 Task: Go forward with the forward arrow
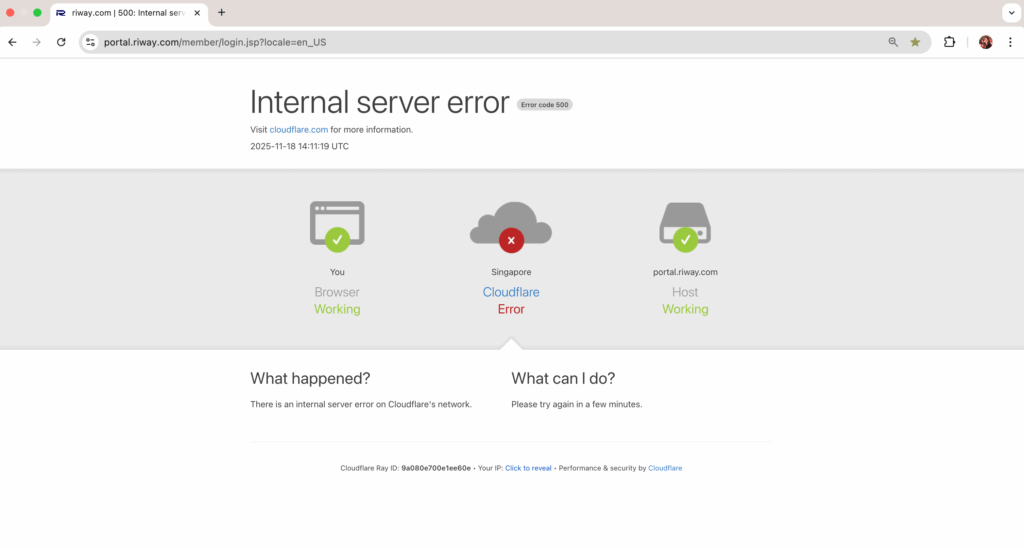click(37, 42)
